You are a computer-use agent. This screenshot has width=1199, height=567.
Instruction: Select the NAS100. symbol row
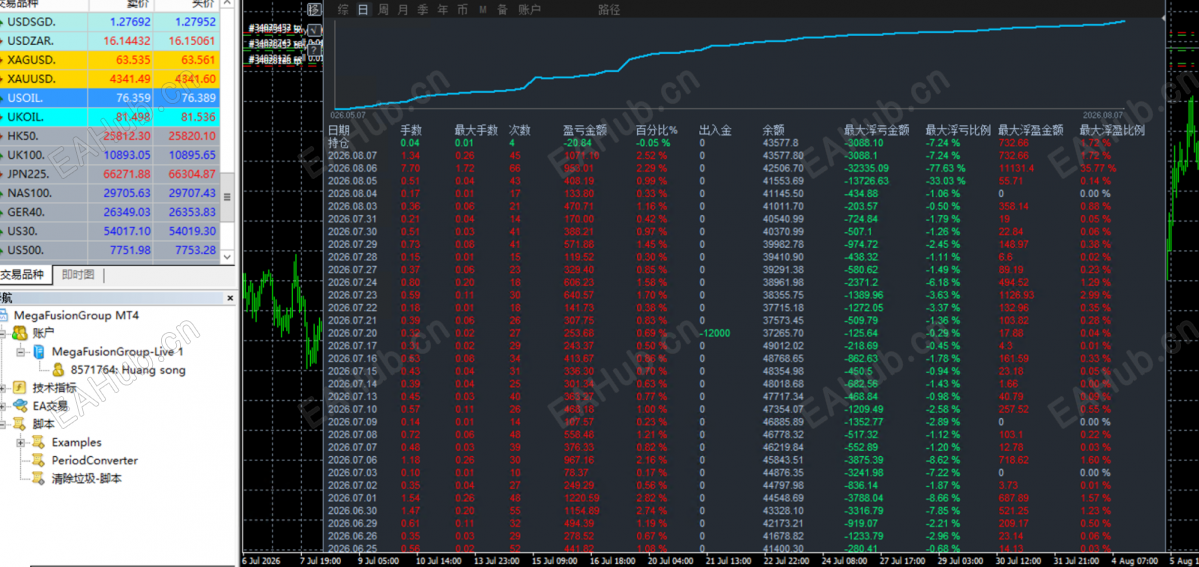point(110,194)
